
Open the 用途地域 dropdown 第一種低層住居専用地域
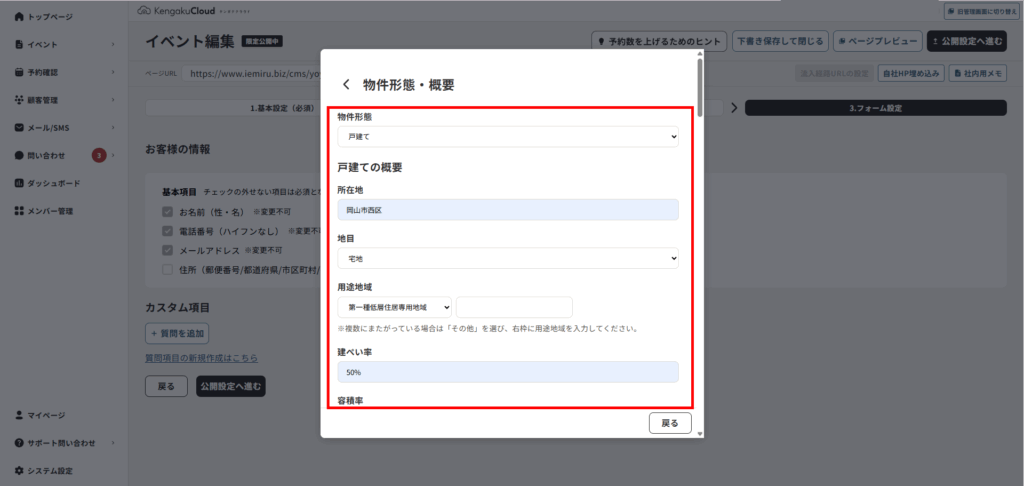coord(394,307)
